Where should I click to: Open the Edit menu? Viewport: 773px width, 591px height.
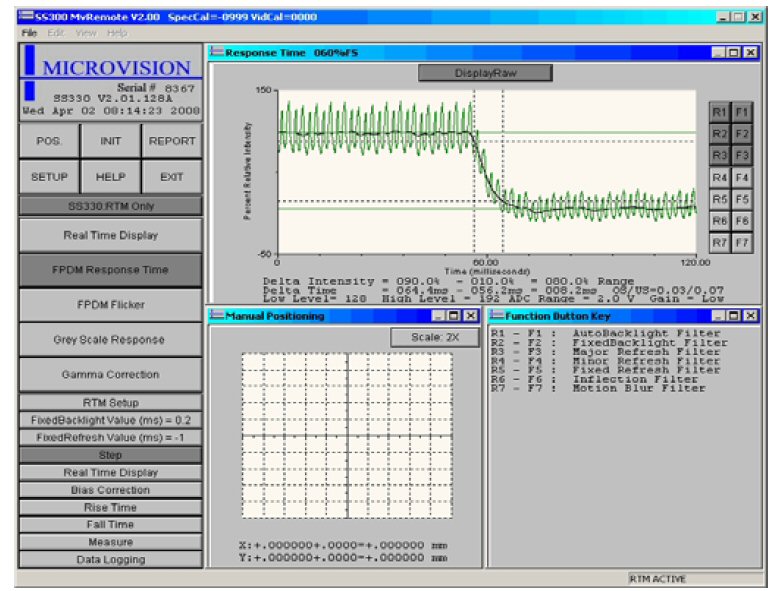coord(56,33)
